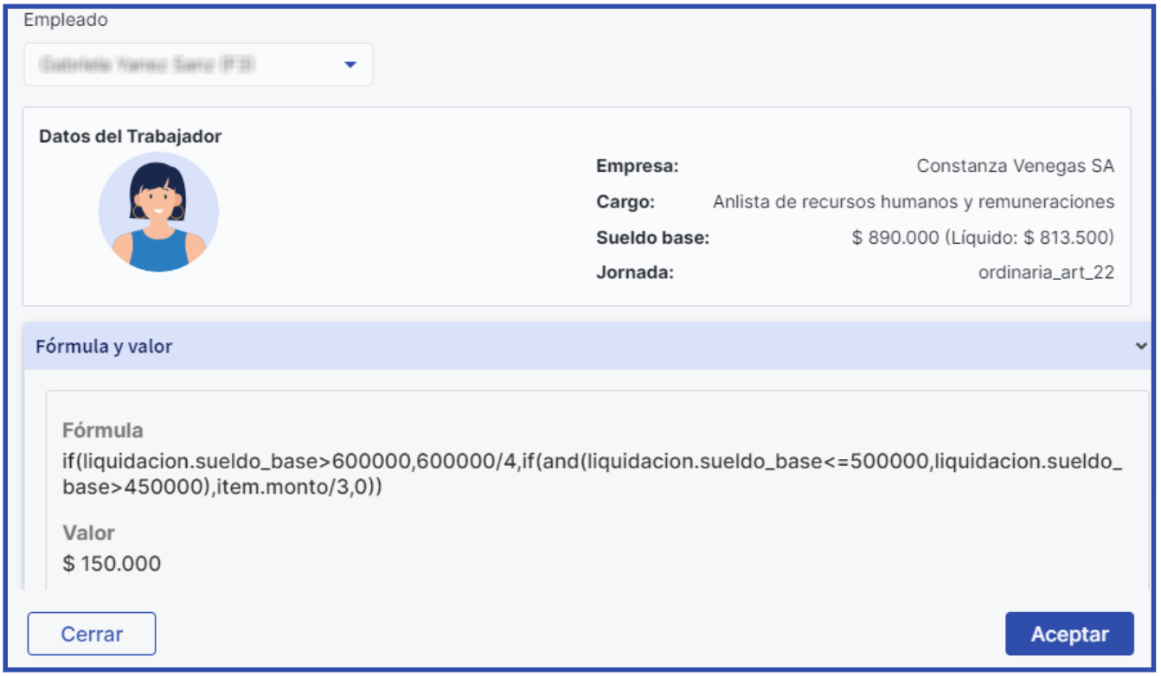1161x676 pixels.
Task: Click the Fórmula y valor section header
Action: (x=104, y=347)
